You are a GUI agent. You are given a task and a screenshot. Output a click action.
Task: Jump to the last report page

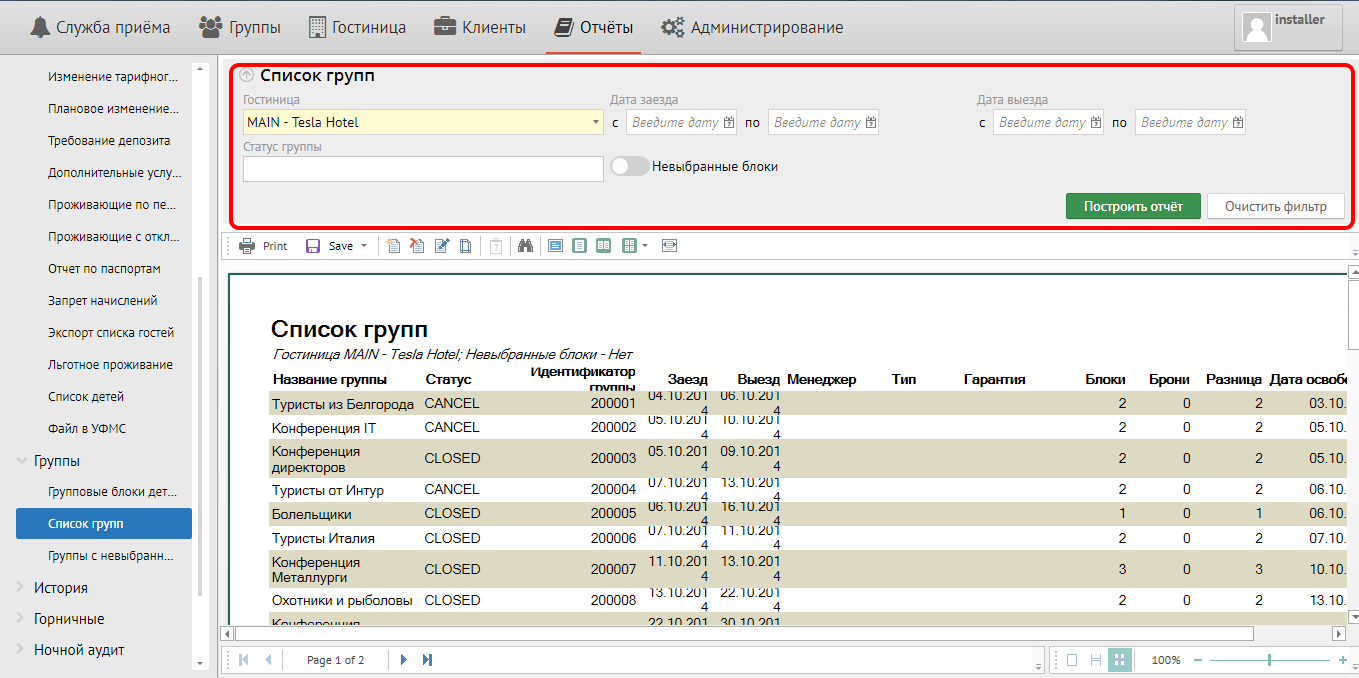(428, 660)
